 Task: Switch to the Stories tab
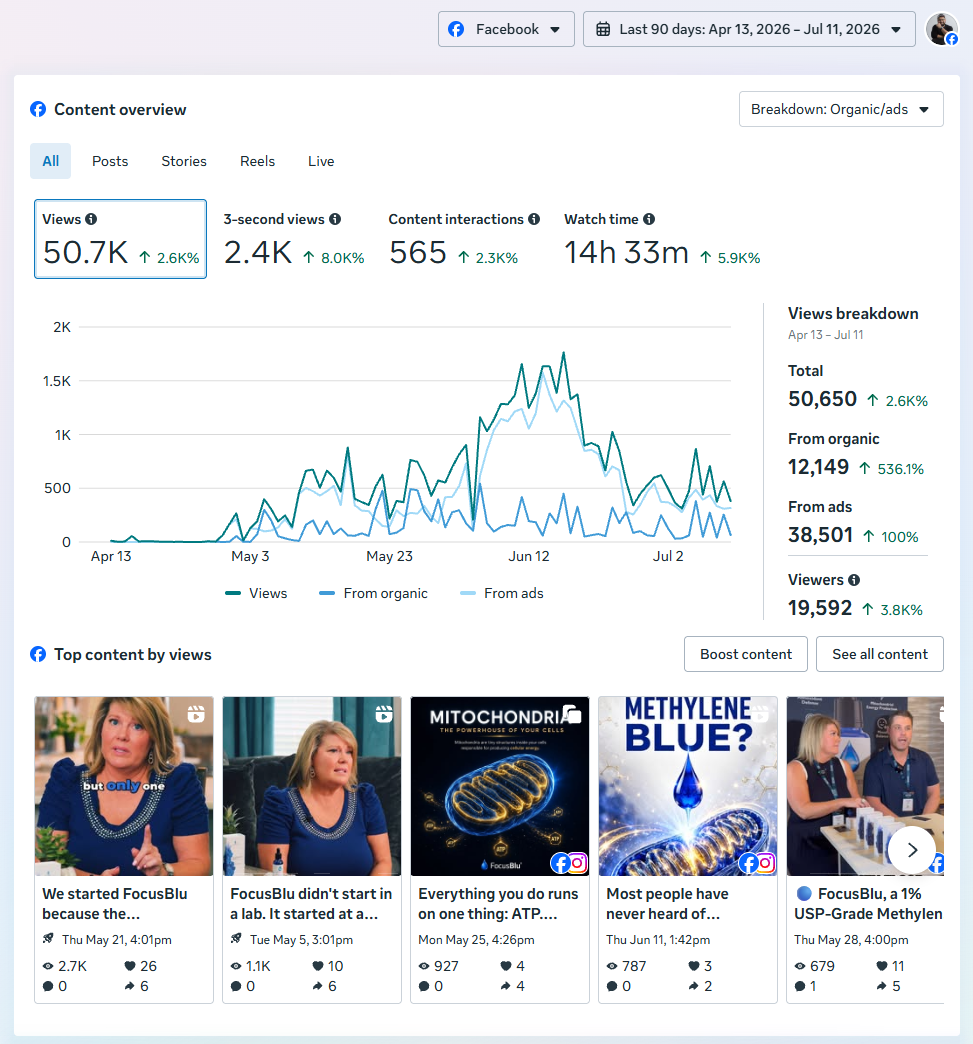[x=184, y=161]
